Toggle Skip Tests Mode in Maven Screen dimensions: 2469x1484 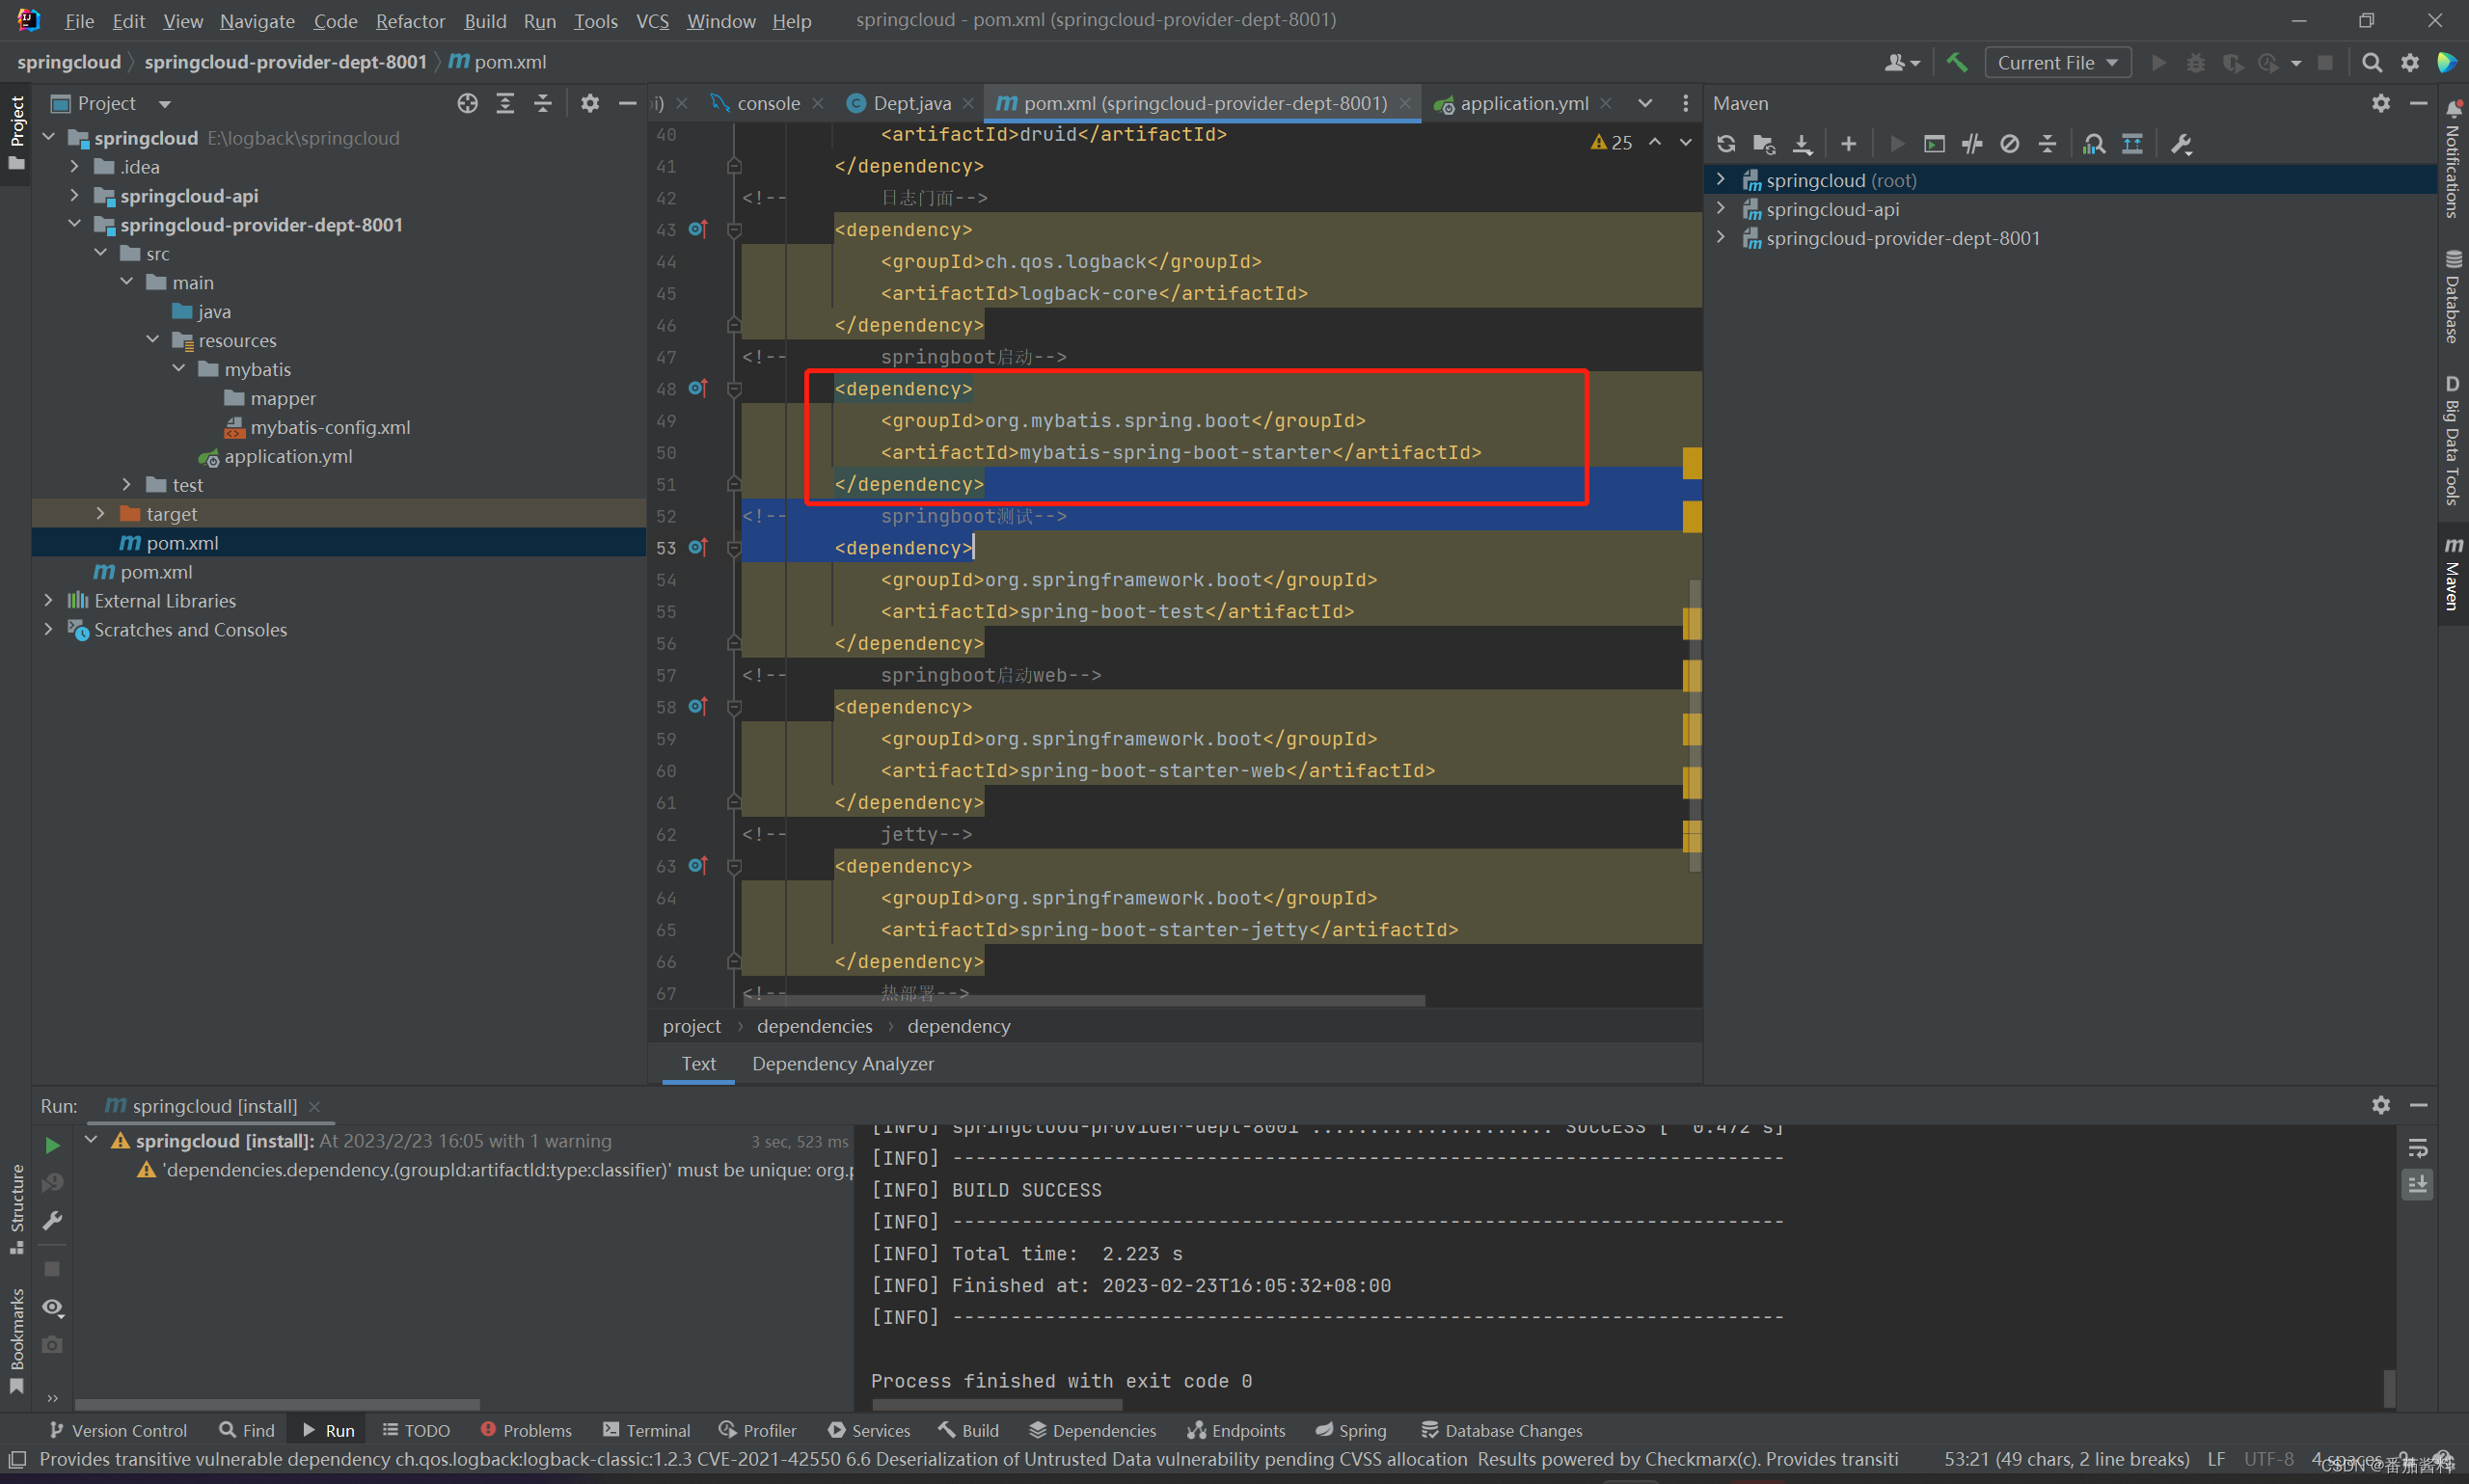(2010, 144)
